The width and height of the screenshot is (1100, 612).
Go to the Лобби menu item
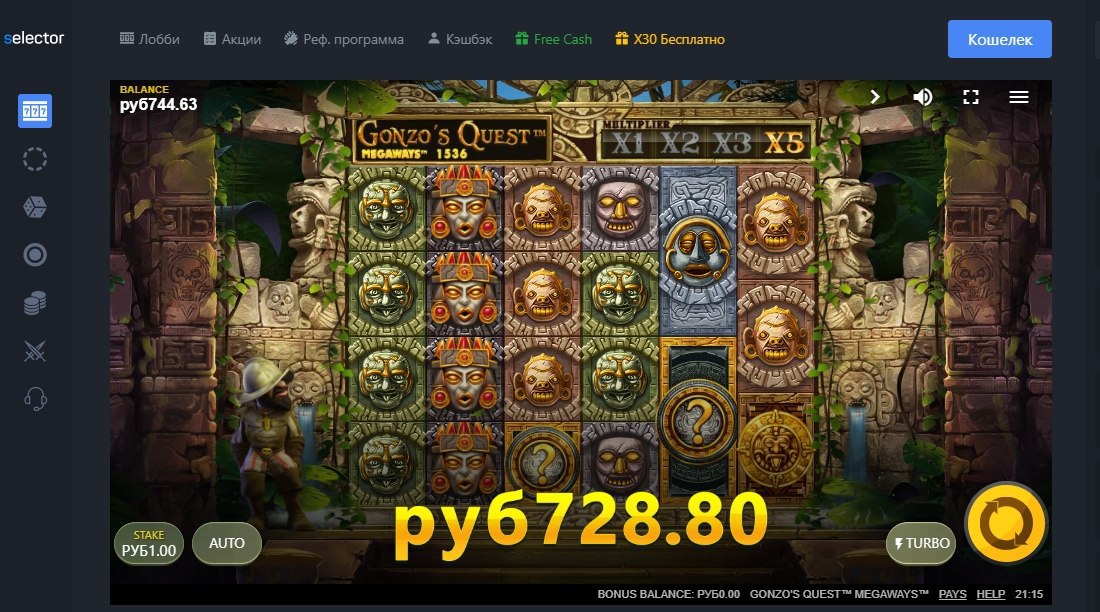coord(149,39)
